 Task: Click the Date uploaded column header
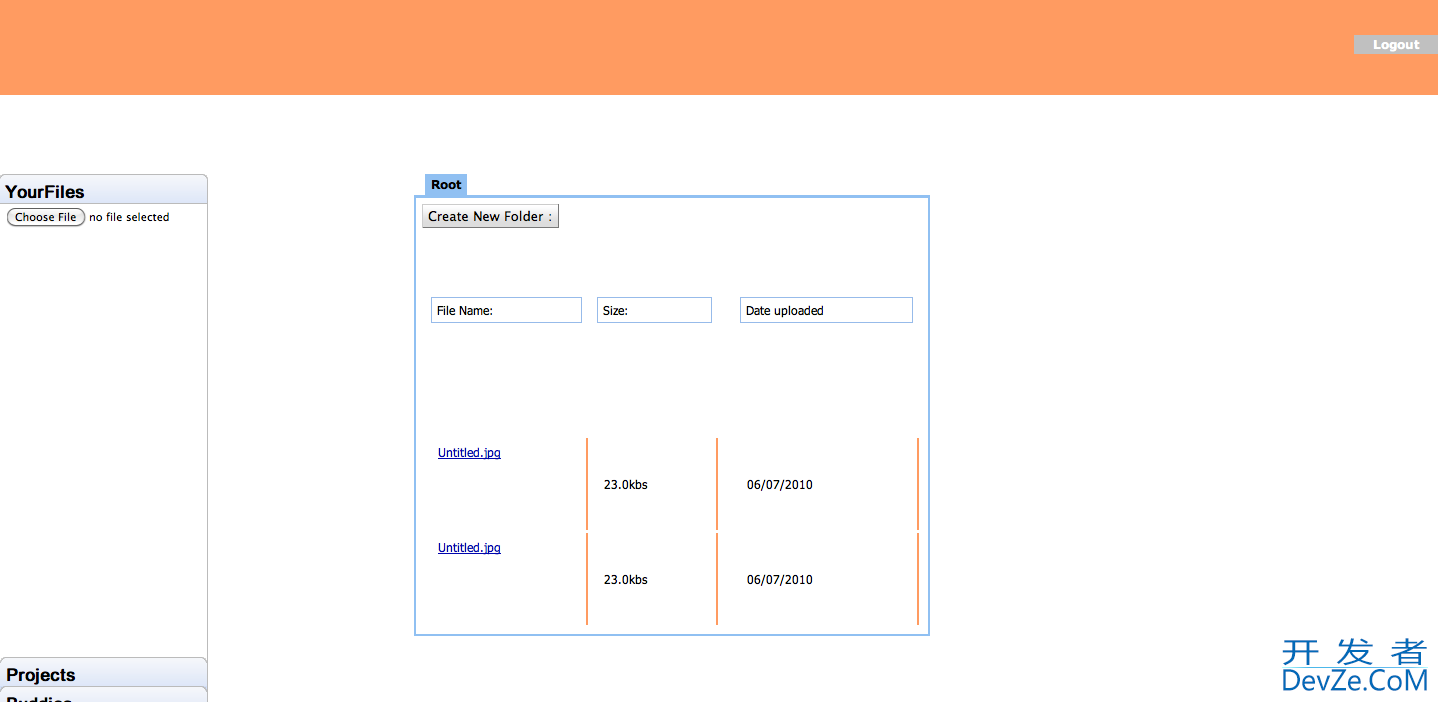pos(826,310)
